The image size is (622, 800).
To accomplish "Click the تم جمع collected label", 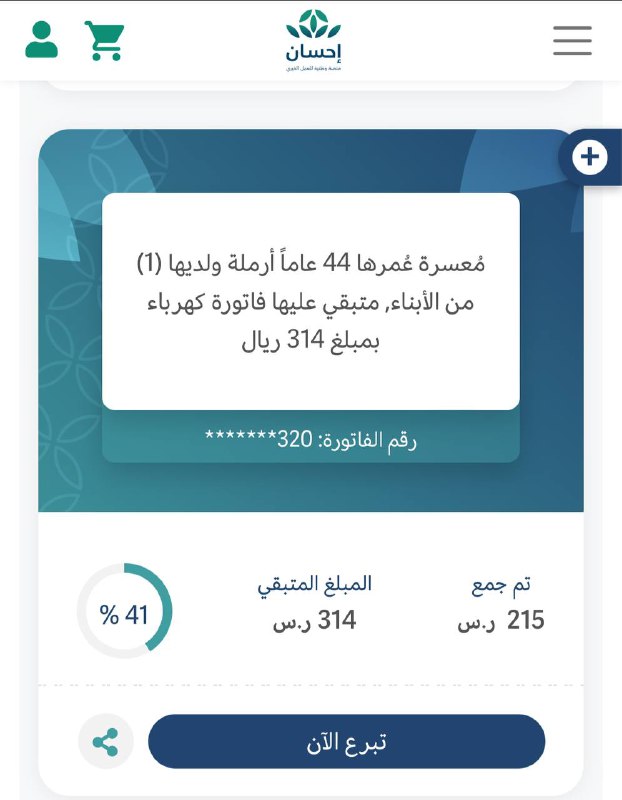I will [501, 585].
